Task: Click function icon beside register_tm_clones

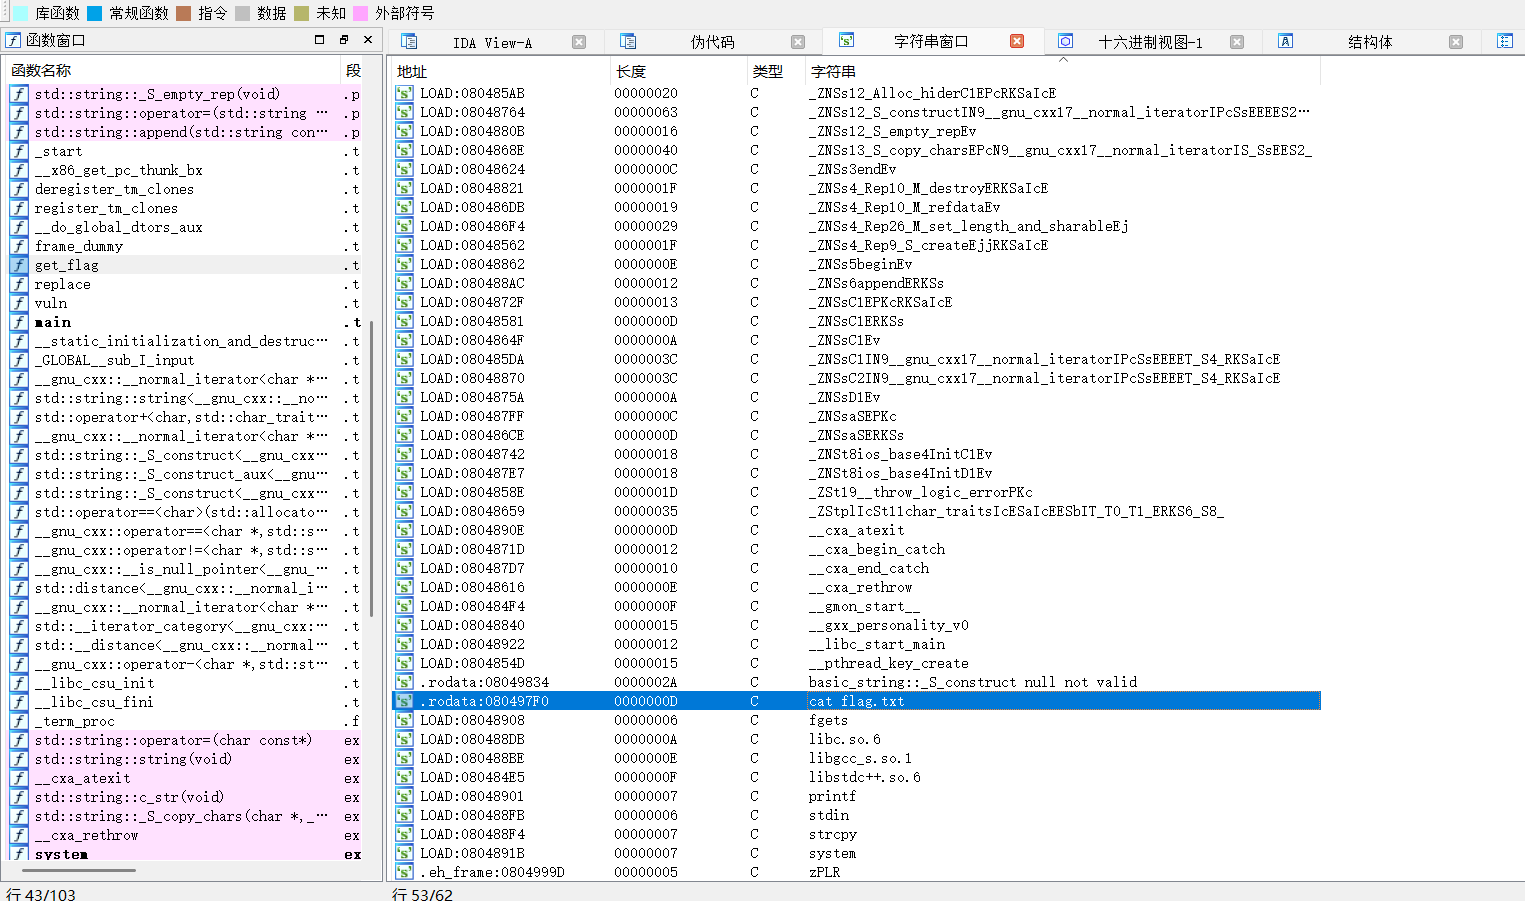Action: (19, 208)
